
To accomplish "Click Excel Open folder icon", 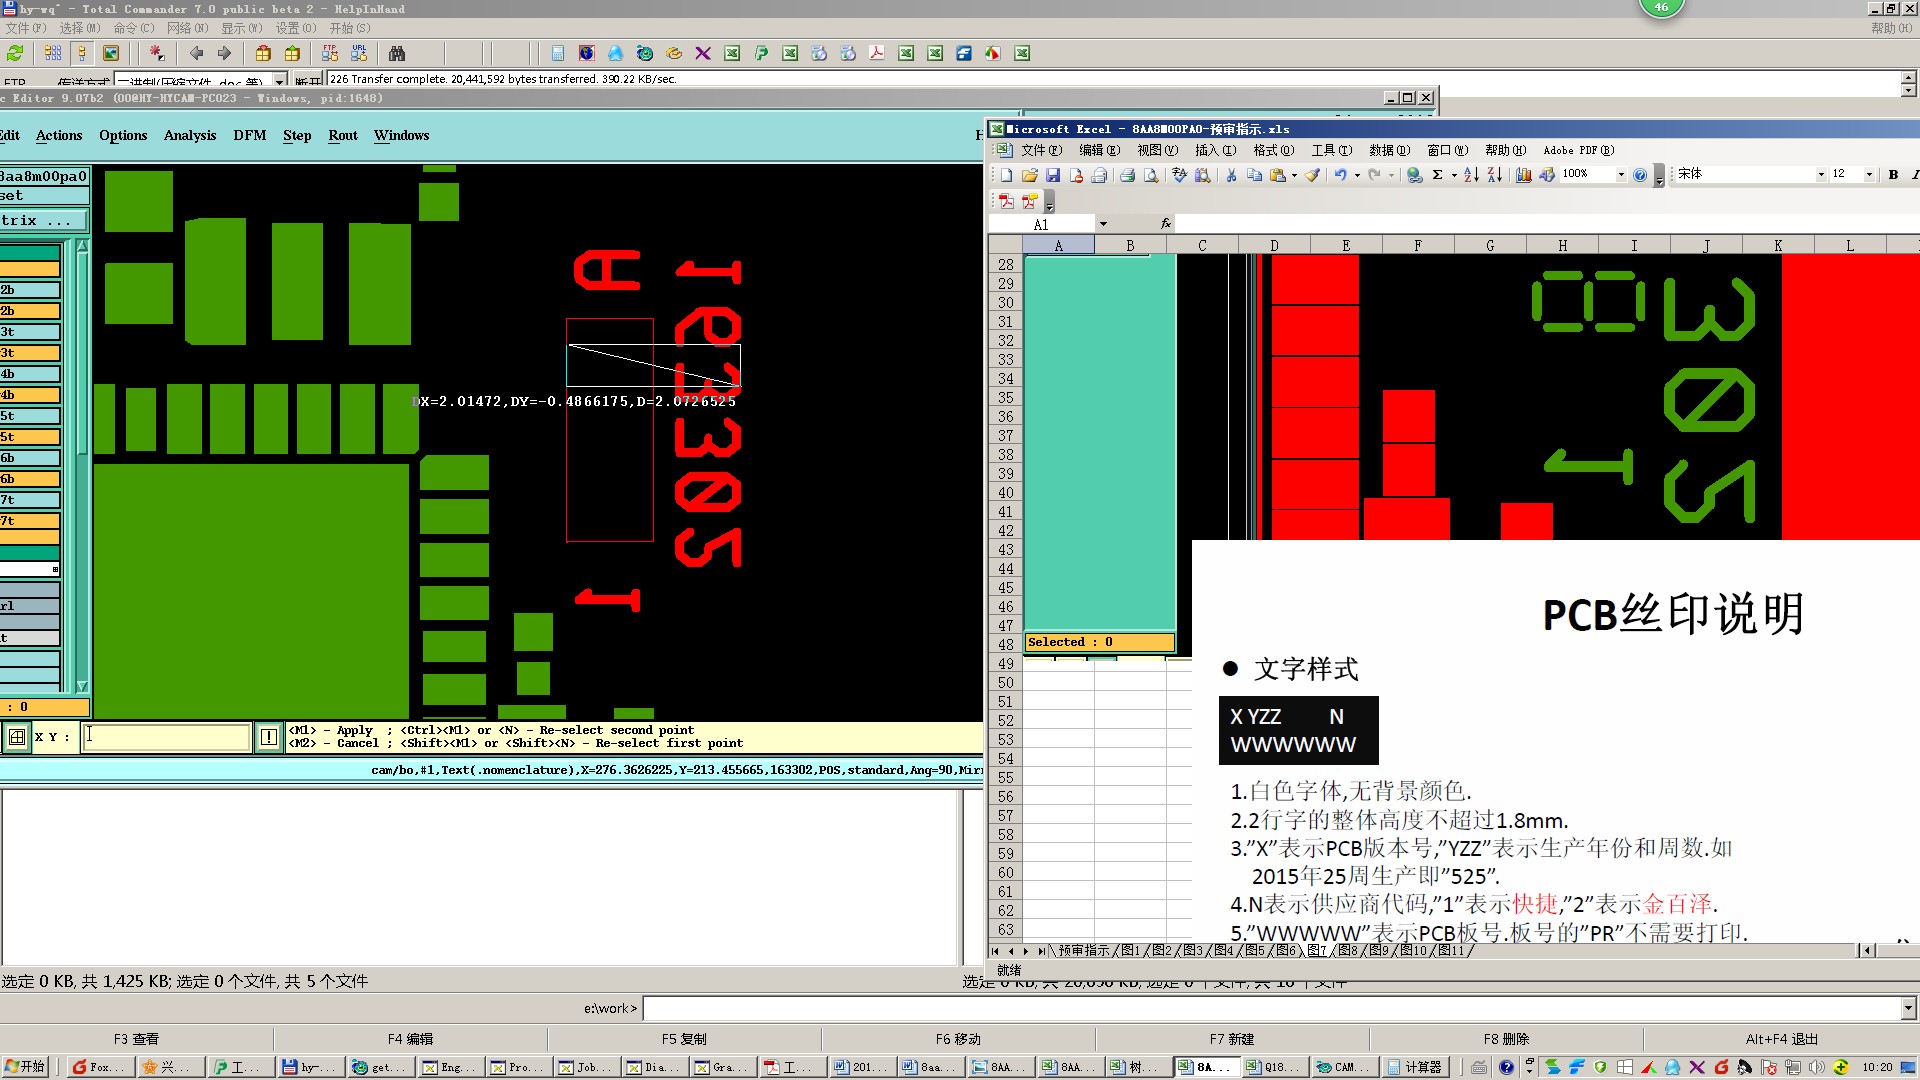I will tap(1029, 175).
